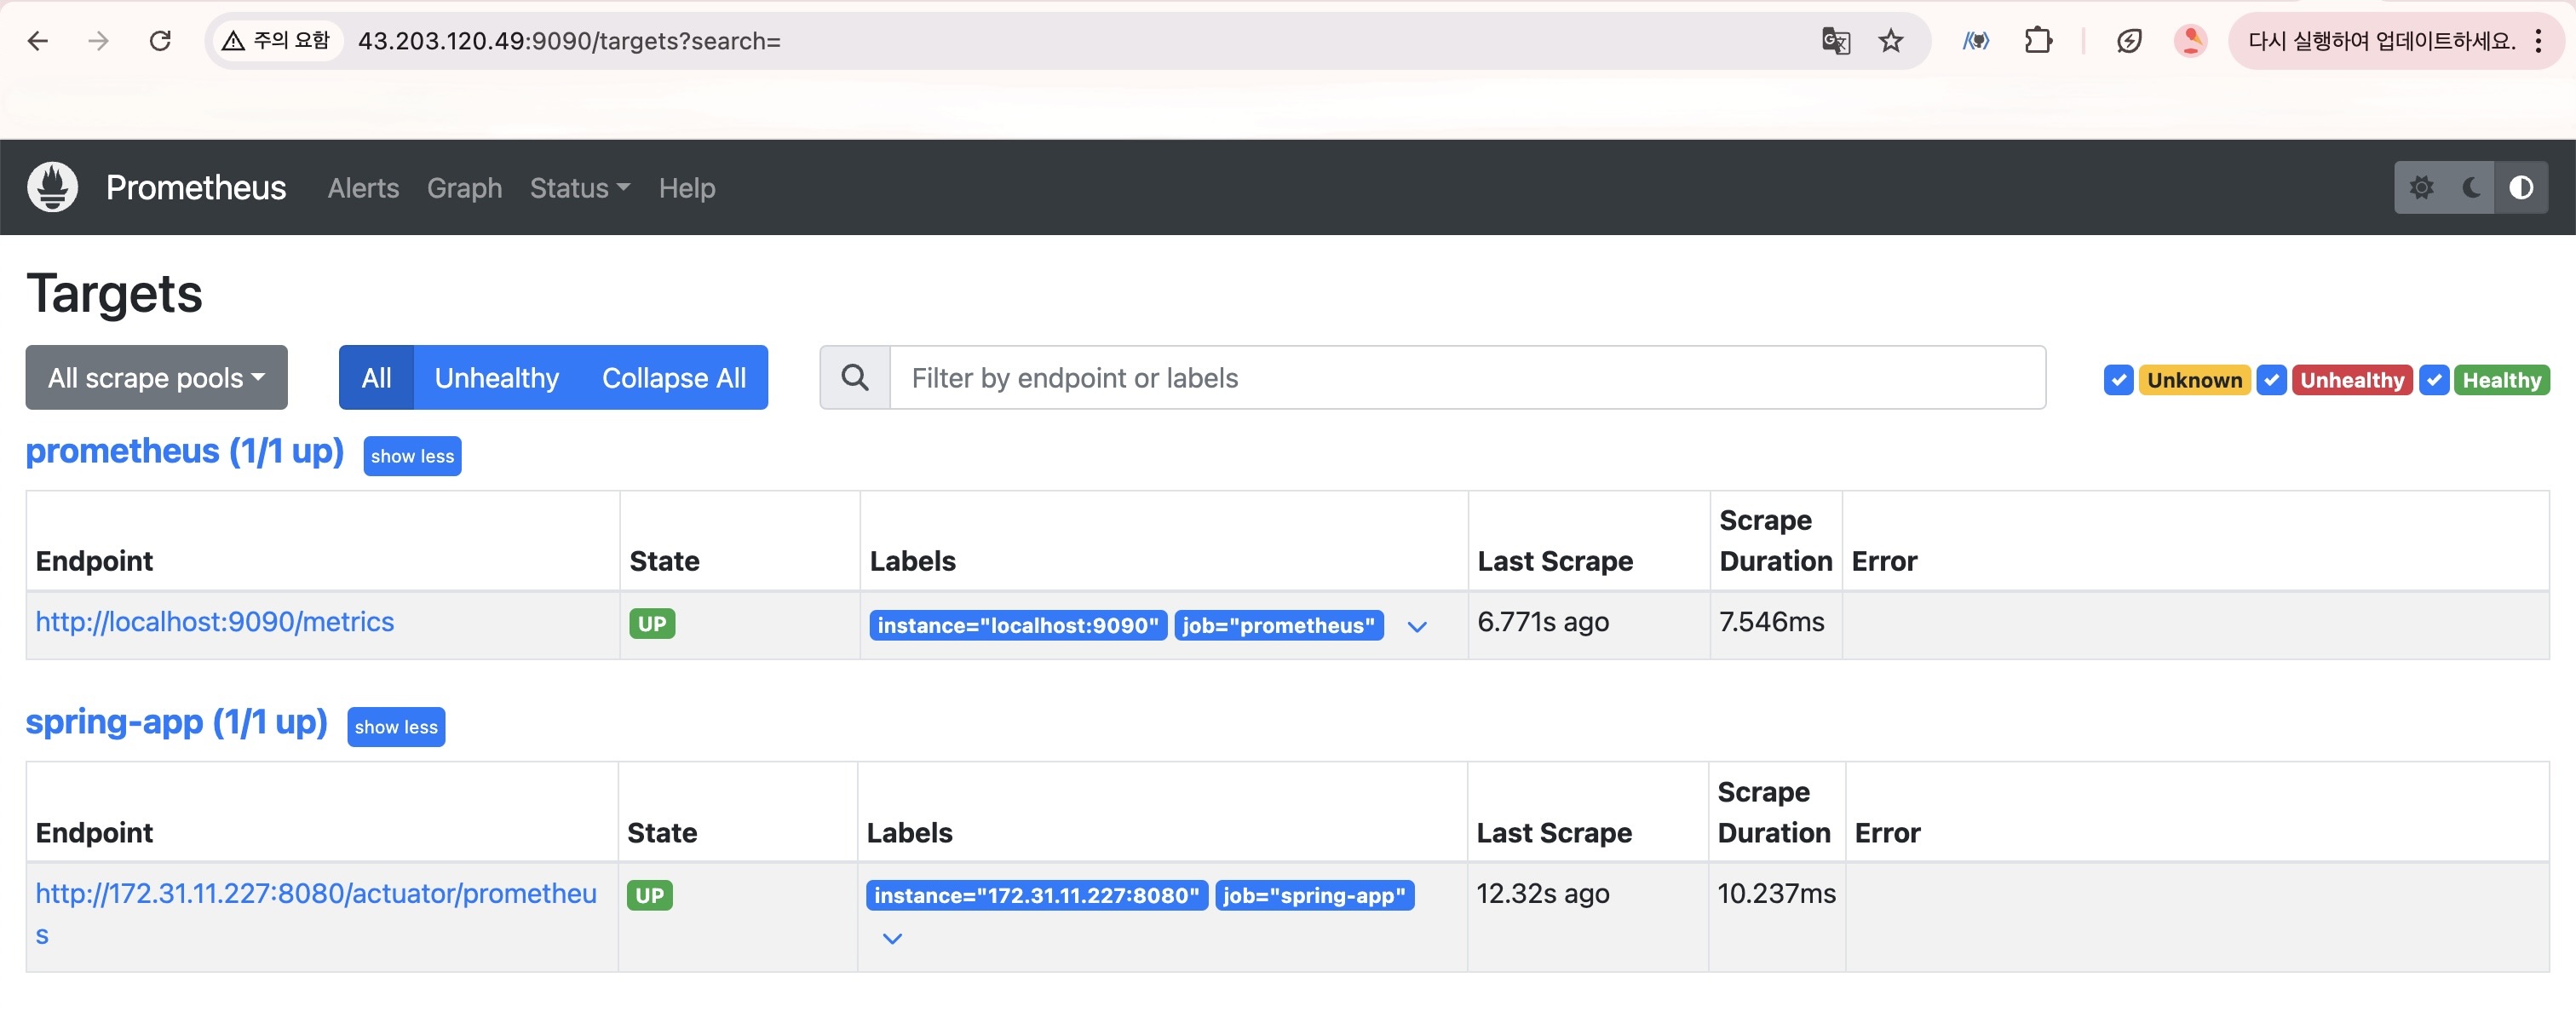2576x1012 pixels.
Task: Click the job="spring-app" label badge
Action: tap(1314, 895)
